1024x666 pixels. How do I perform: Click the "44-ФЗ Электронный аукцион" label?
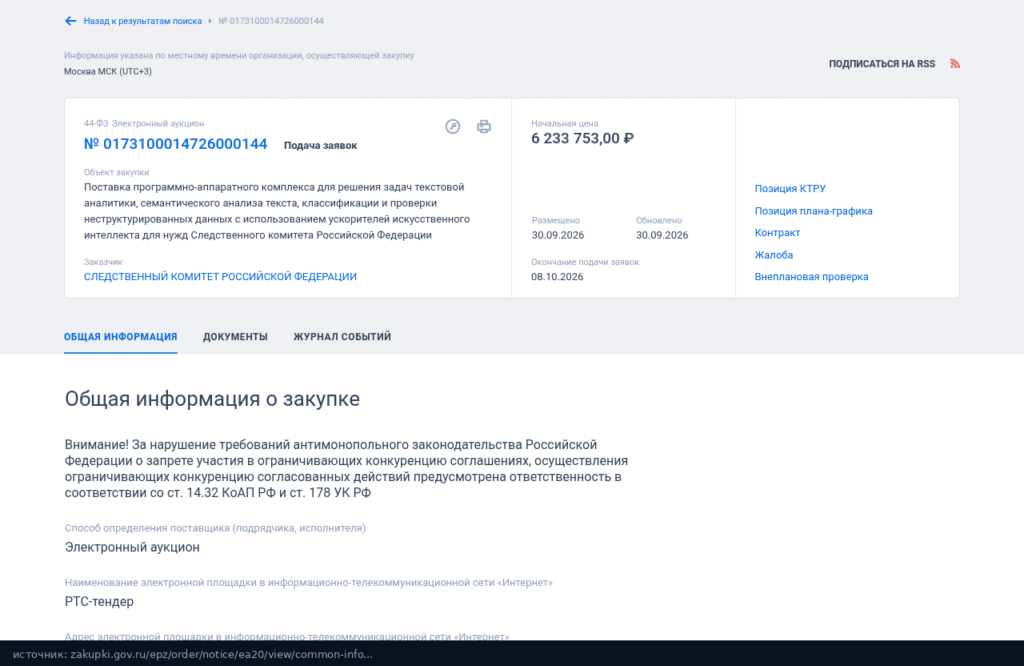pyautogui.click(x=144, y=123)
